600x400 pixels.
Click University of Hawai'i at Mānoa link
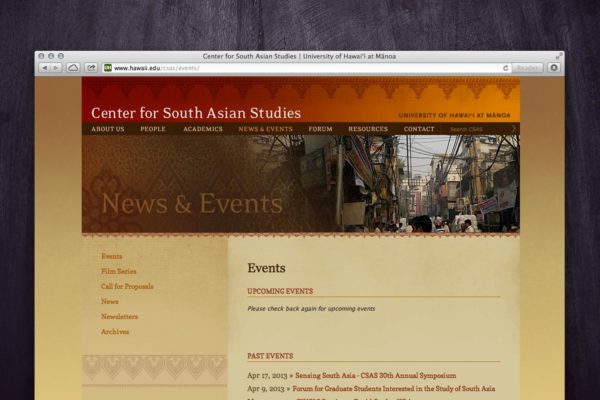(454, 115)
